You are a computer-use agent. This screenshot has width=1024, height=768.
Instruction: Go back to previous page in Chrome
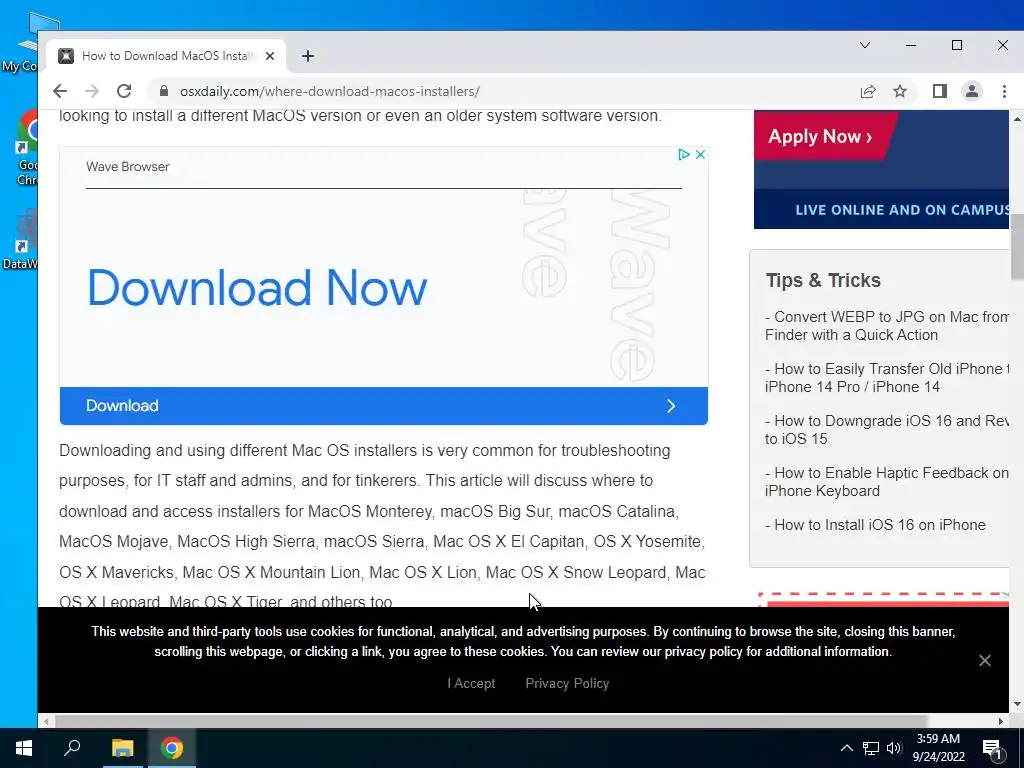pos(60,91)
